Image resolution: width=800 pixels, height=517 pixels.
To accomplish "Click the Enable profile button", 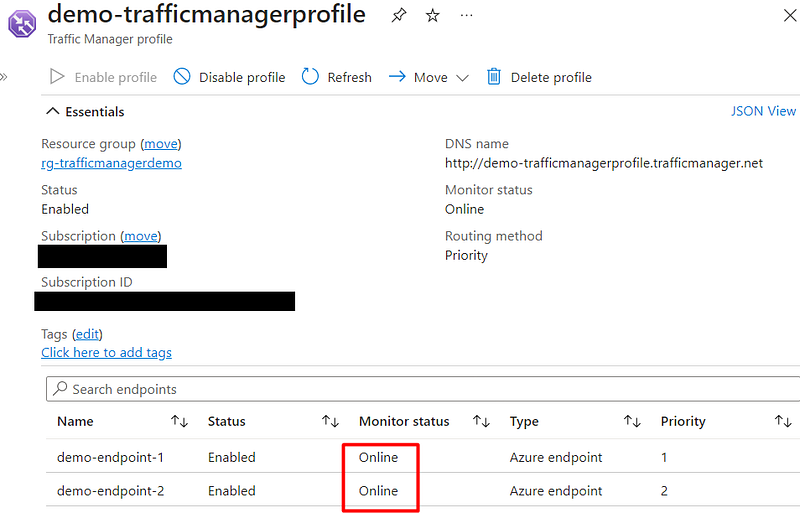I will click(x=103, y=77).
